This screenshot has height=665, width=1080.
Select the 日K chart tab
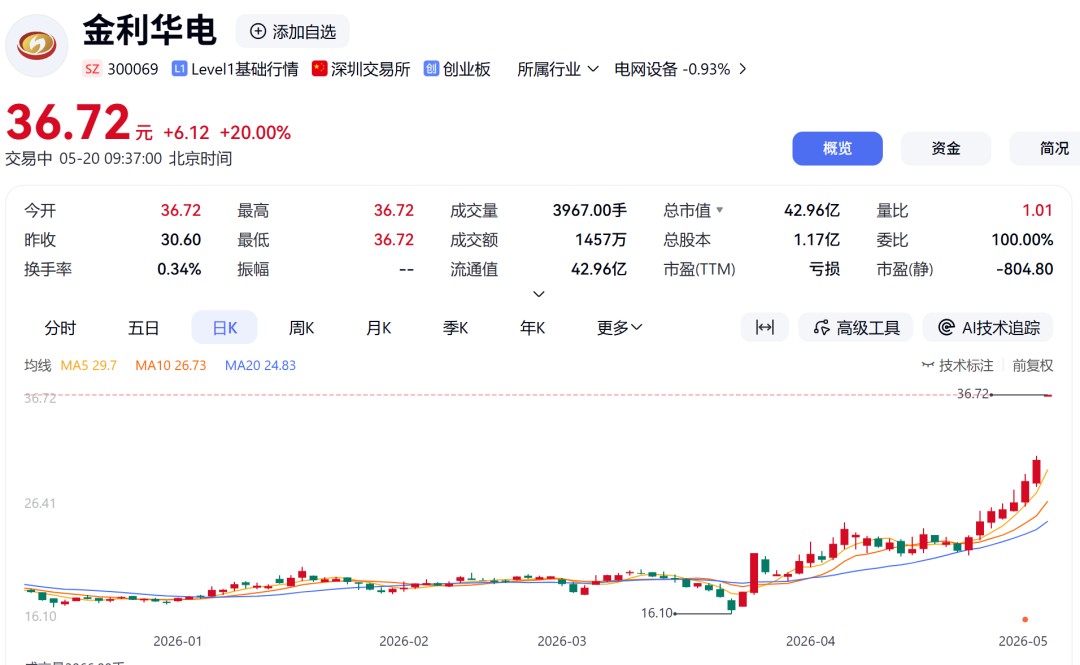(225, 327)
